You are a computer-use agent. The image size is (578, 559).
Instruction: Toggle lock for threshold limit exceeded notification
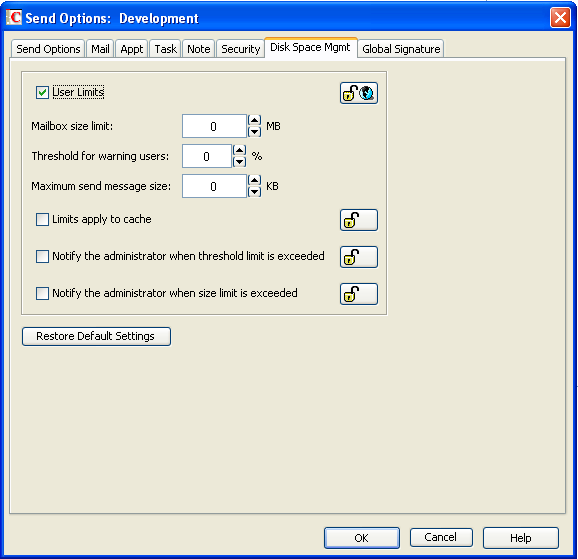[358, 257]
